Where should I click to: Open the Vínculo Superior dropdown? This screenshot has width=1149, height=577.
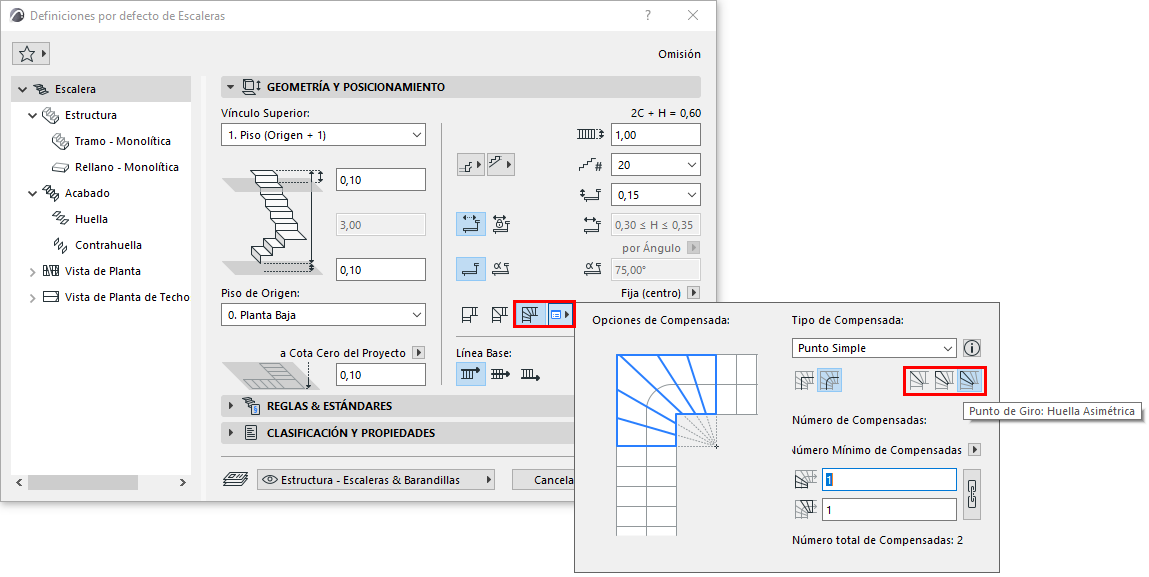click(323, 135)
